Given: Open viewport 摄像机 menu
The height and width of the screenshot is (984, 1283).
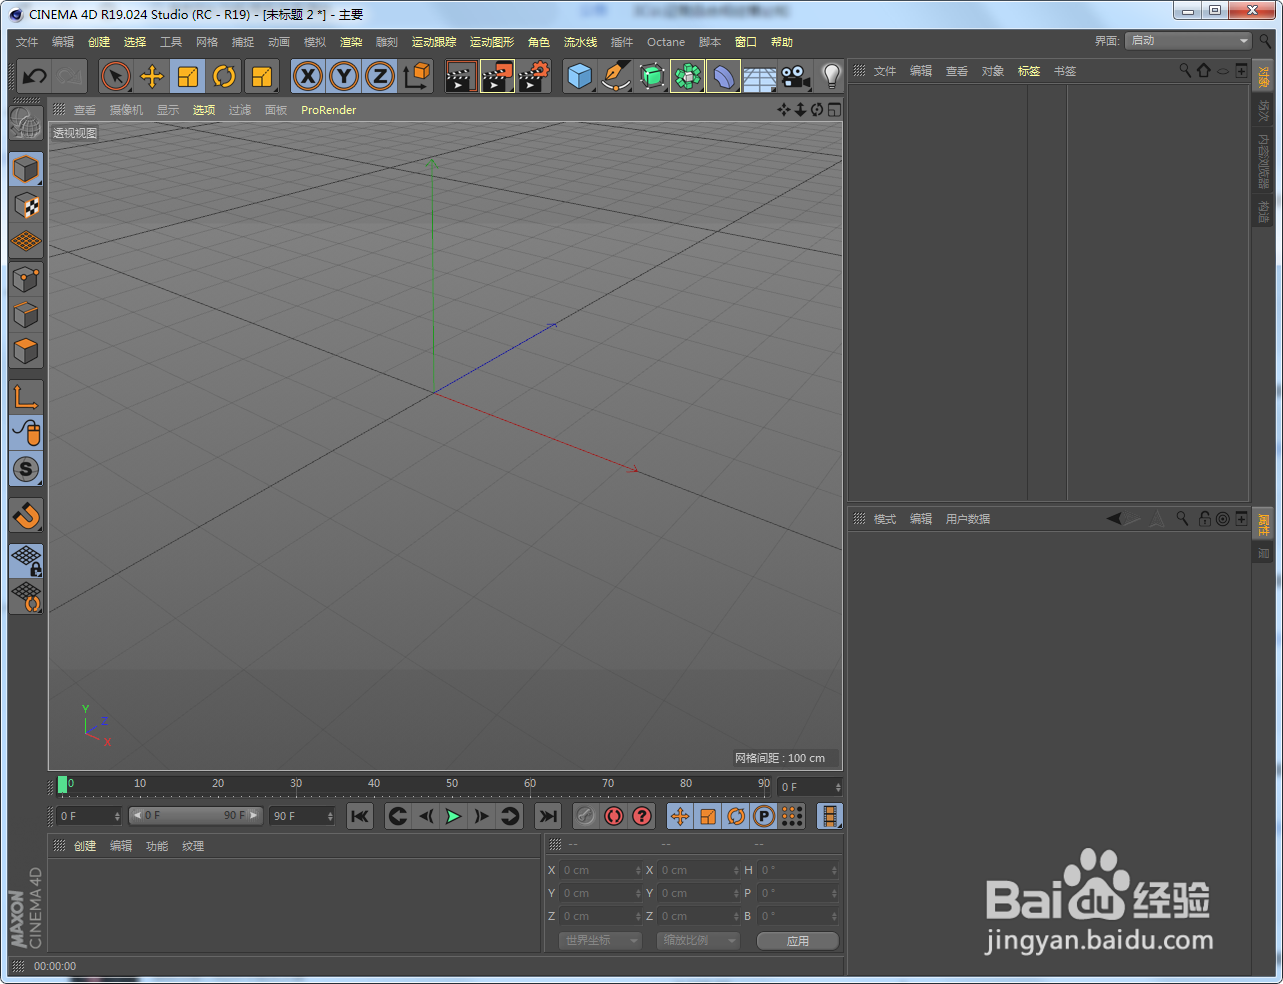Looking at the screenshot, I should click(x=126, y=110).
